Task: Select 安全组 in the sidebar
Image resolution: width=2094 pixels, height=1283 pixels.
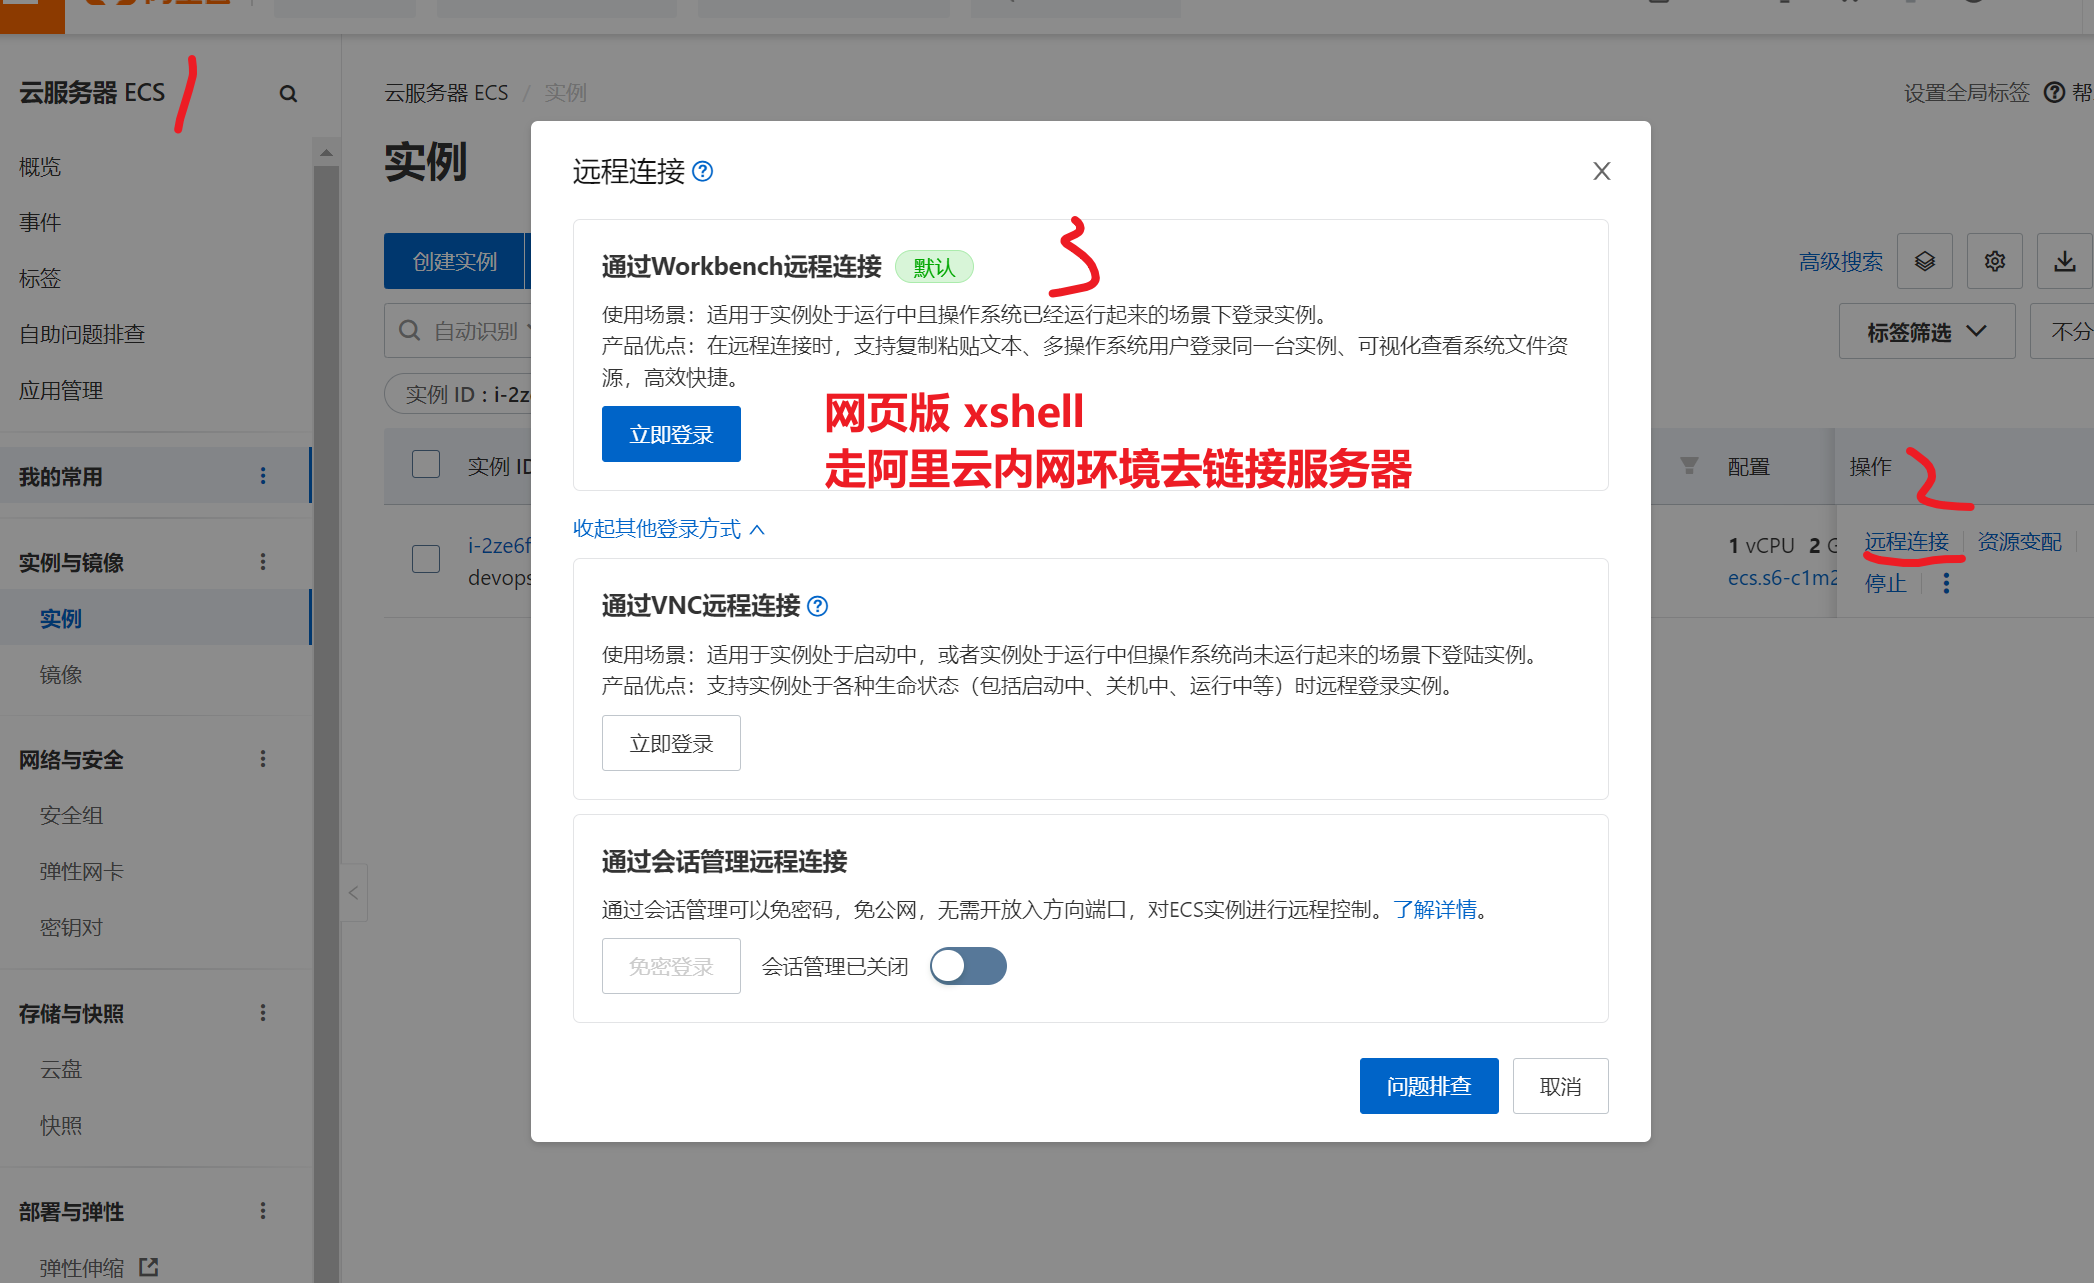Action: click(71, 815)
